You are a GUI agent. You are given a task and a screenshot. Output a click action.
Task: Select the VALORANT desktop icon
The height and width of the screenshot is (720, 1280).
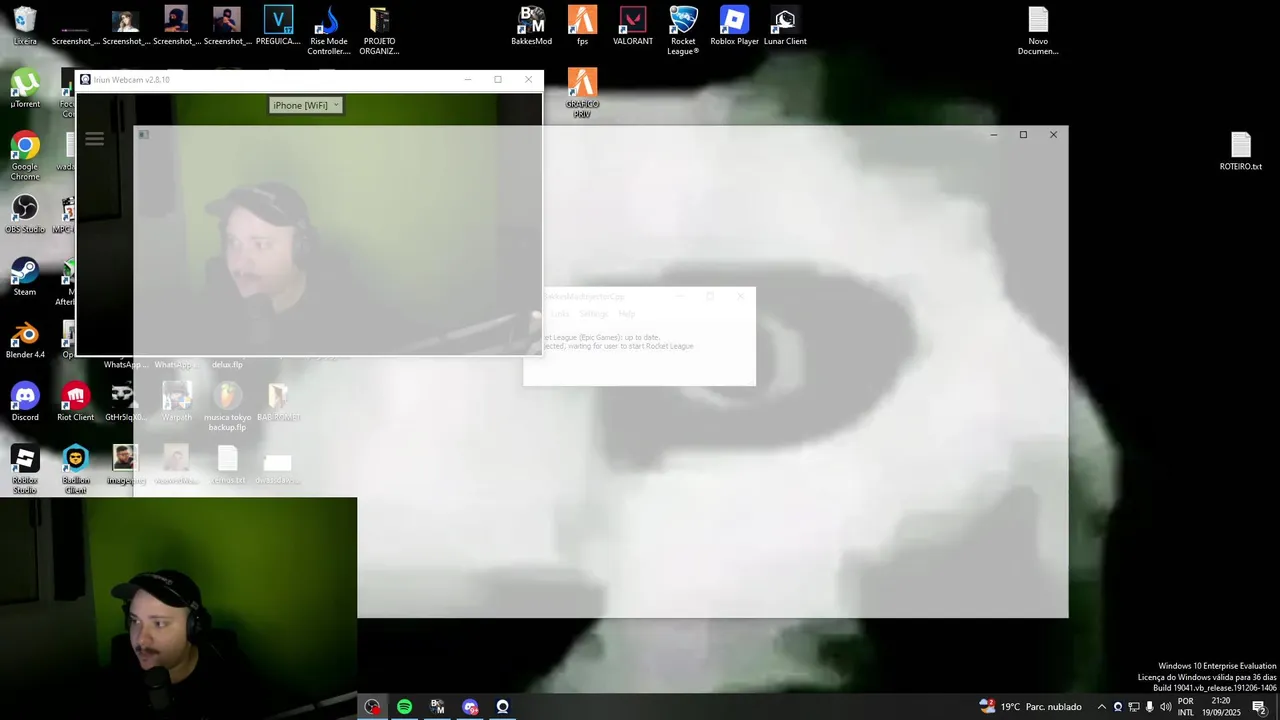pos(633,26)
